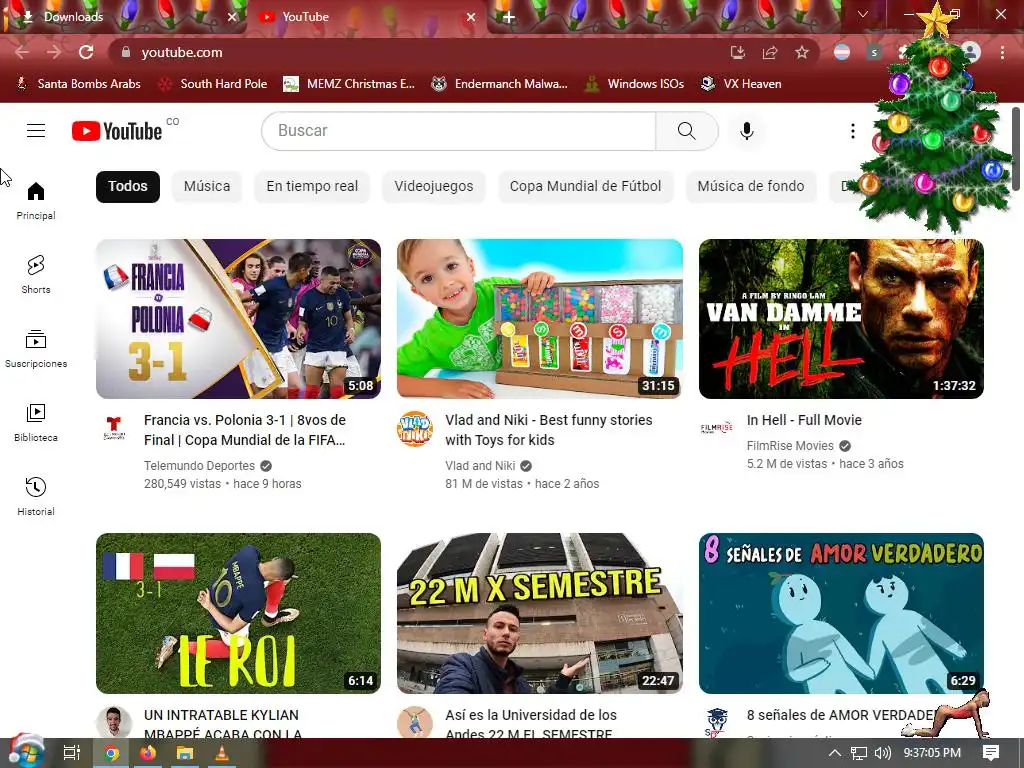The height and width of the screenshot is (768, 1024).
Task: Click Firefox icon in taskbar
Action: click(148, 753)
